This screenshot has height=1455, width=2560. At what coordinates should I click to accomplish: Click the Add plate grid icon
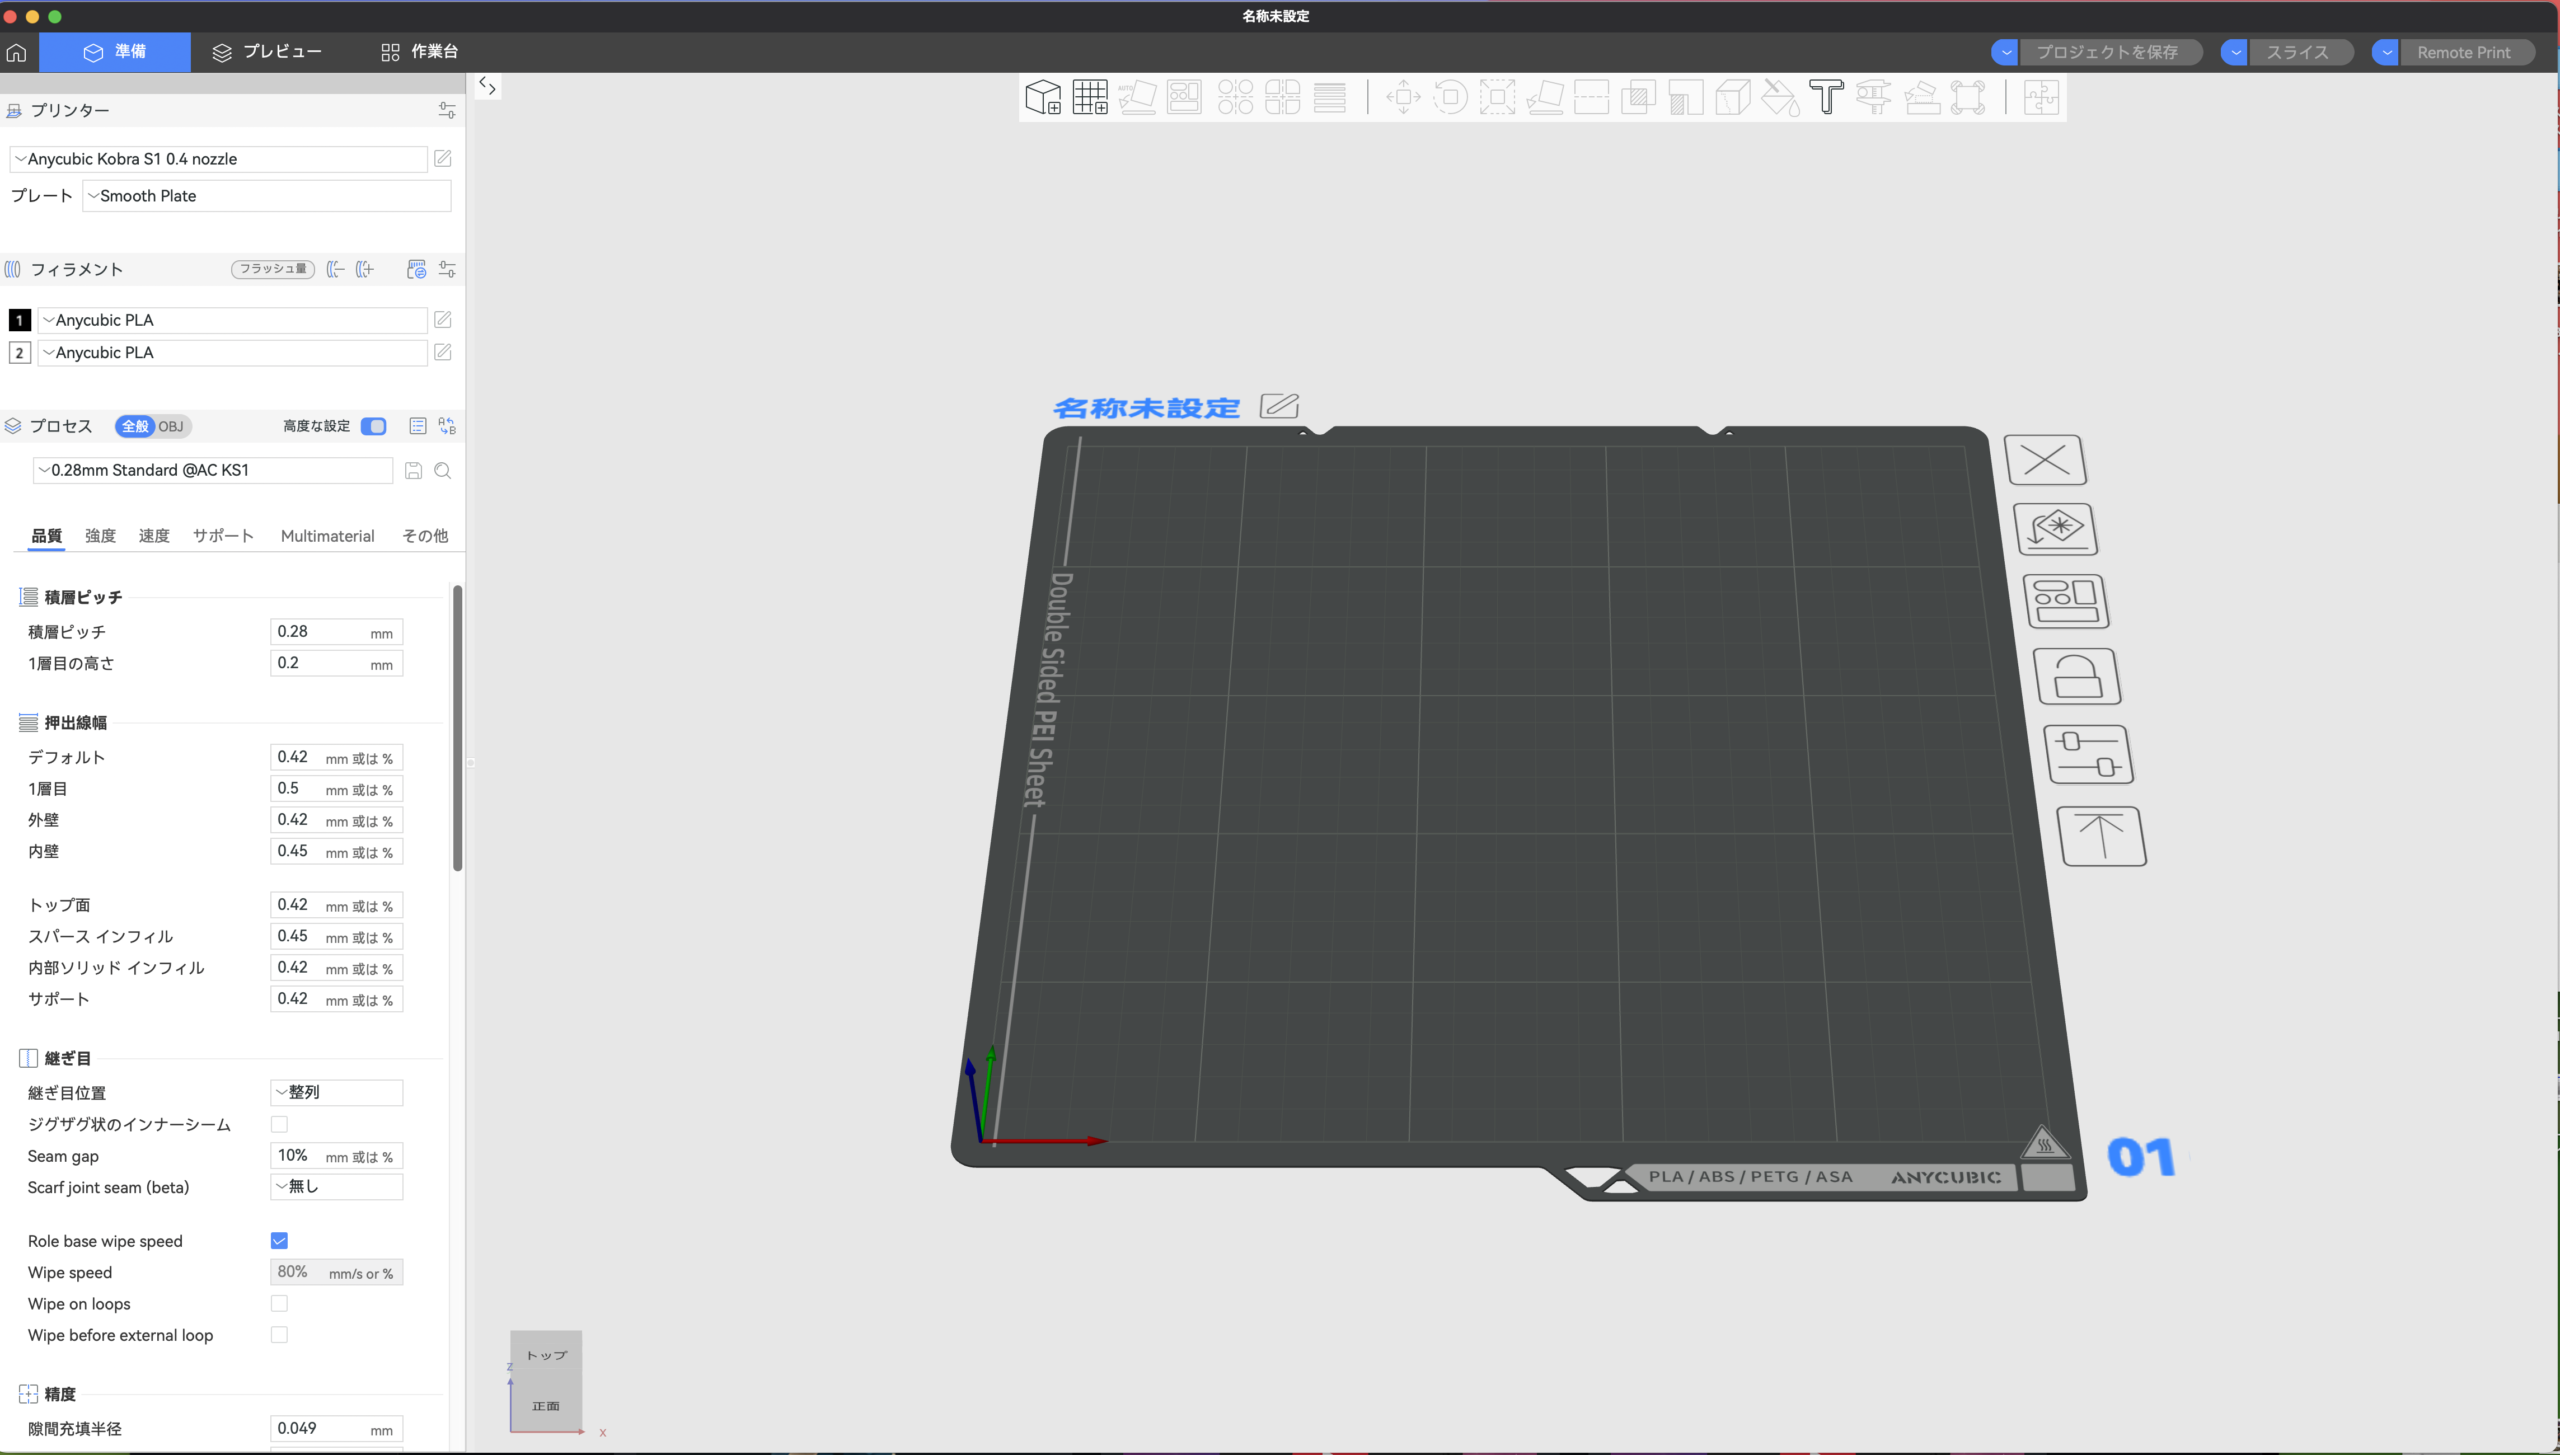pyautogui.click(x=1090, y=97)
